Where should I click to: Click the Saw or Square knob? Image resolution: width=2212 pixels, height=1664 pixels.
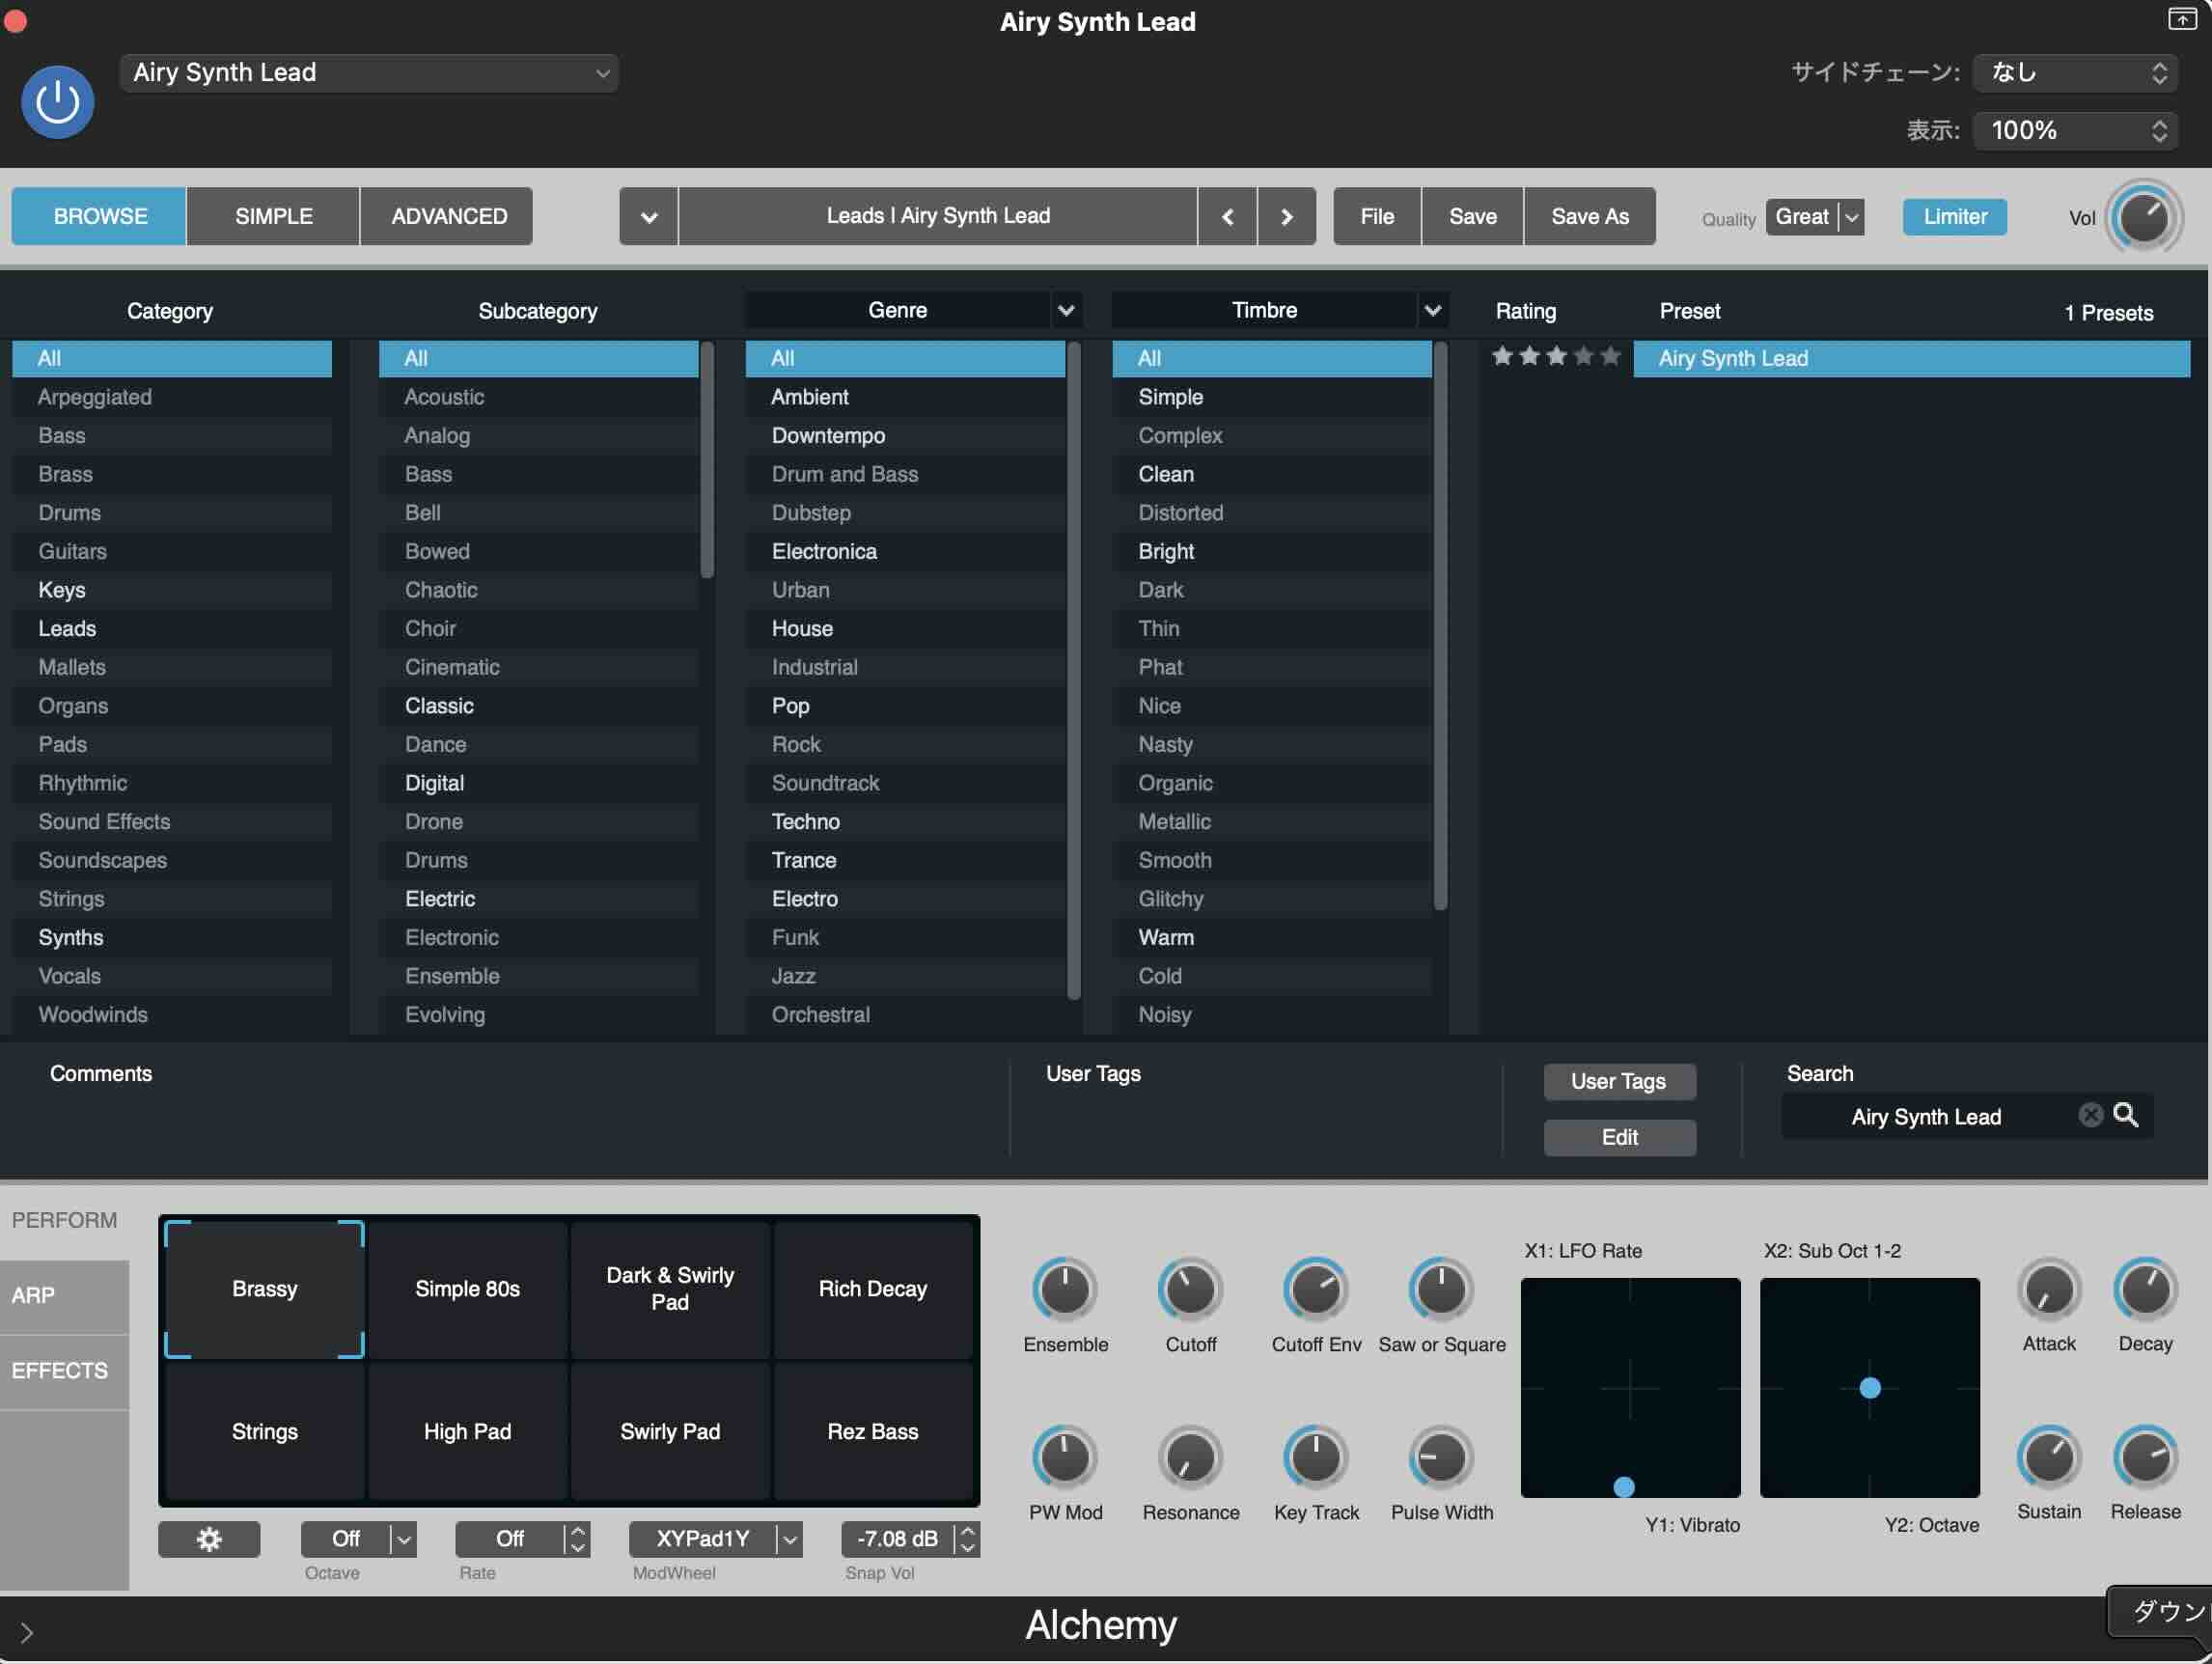pyautogui.click(x=1441, y=1289)
